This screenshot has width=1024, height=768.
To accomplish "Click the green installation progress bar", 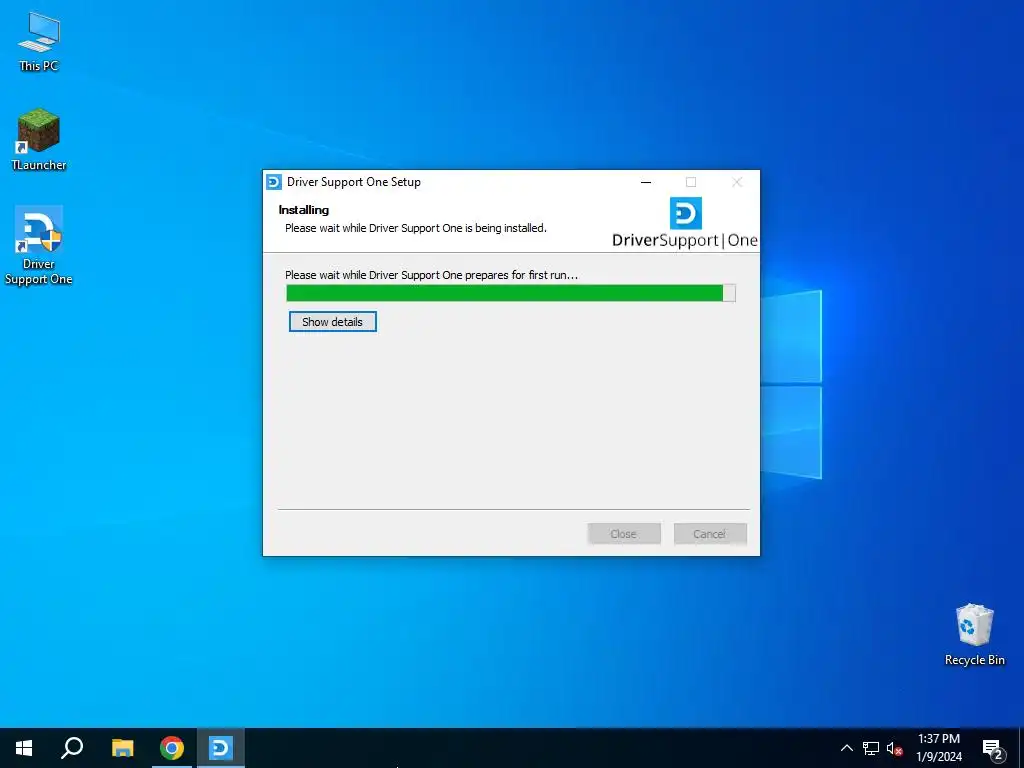I will click(x=511, y=293).
